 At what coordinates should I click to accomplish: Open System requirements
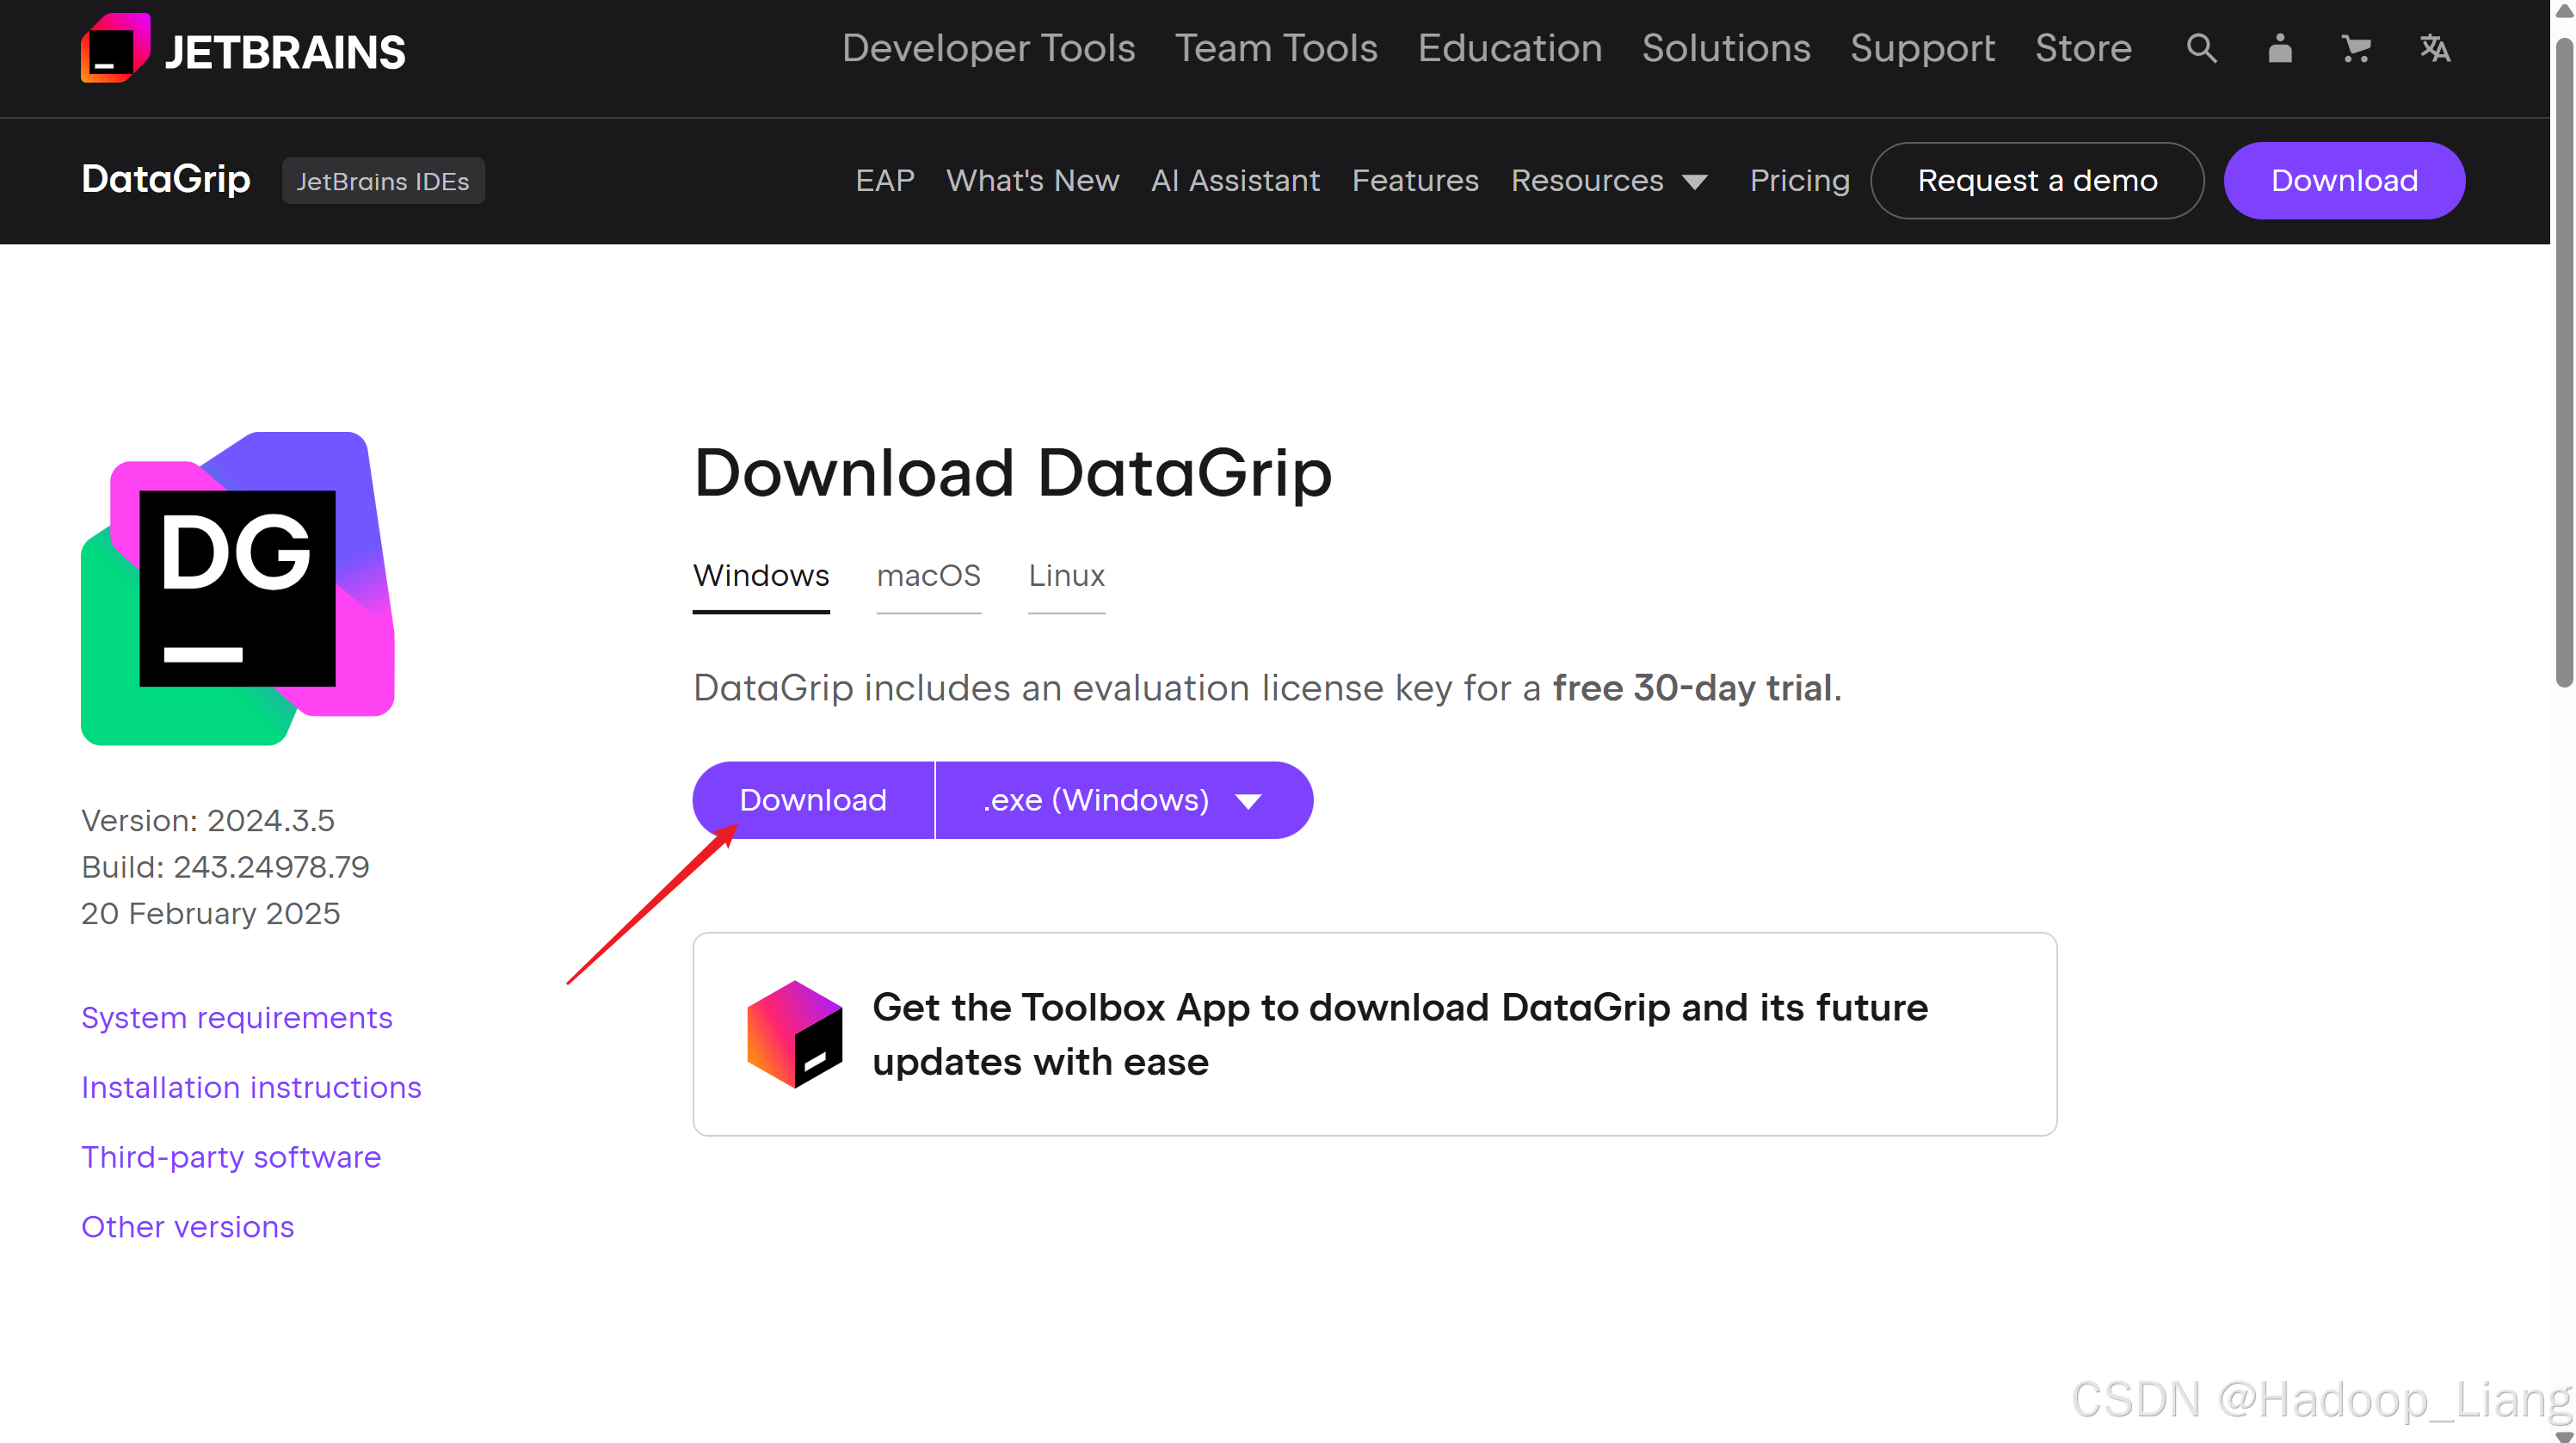[x=236, y=1017]
